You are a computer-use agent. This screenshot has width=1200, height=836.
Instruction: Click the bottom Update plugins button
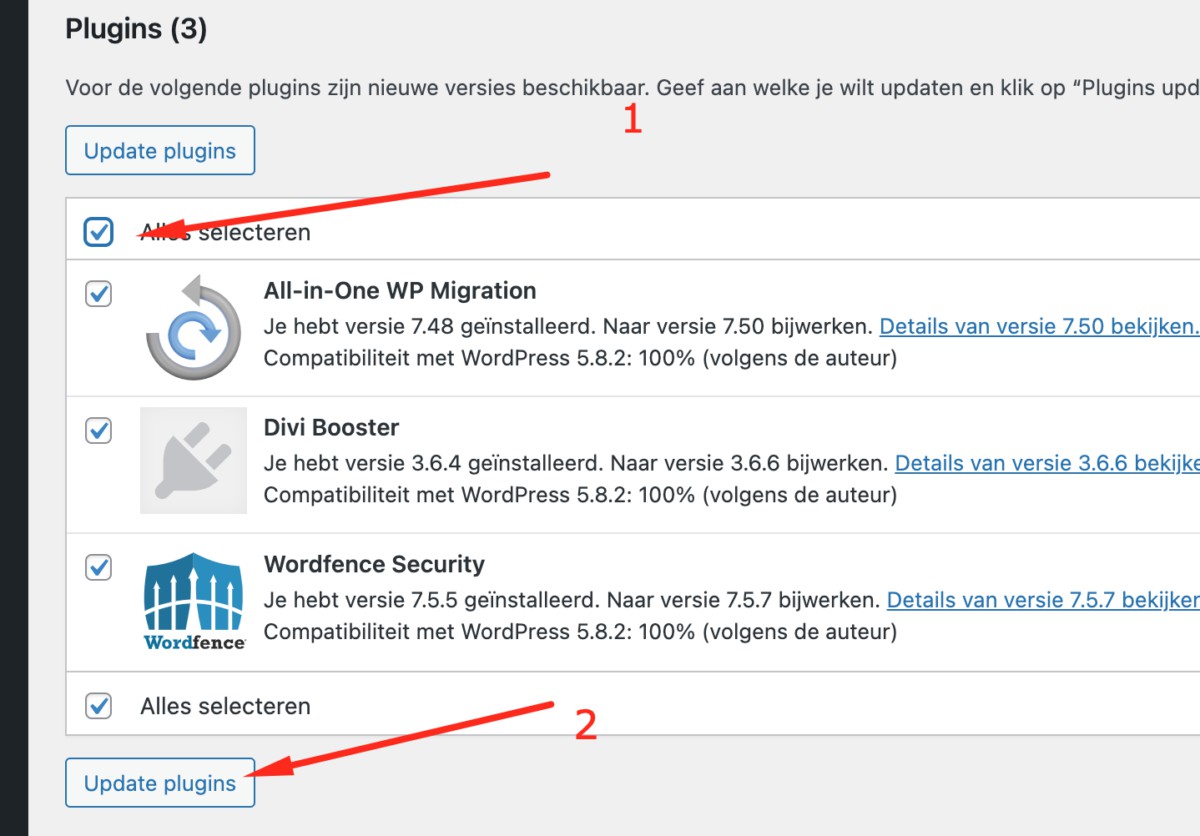160,783
